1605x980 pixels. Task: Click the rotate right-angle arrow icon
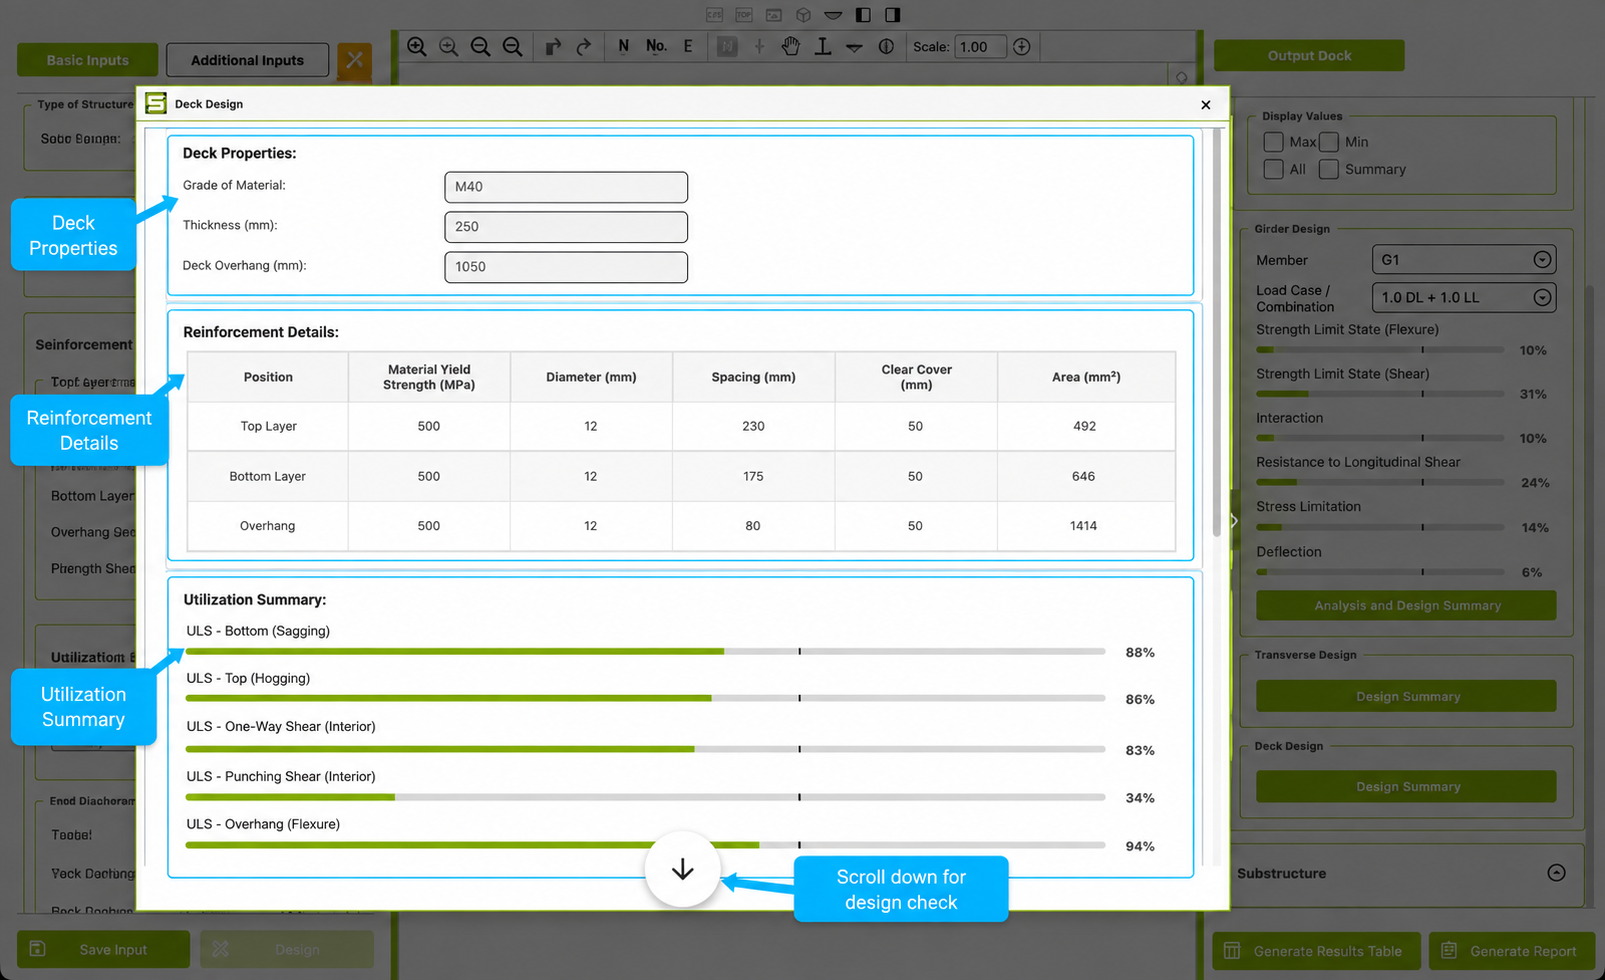click(x=553, y=46)
